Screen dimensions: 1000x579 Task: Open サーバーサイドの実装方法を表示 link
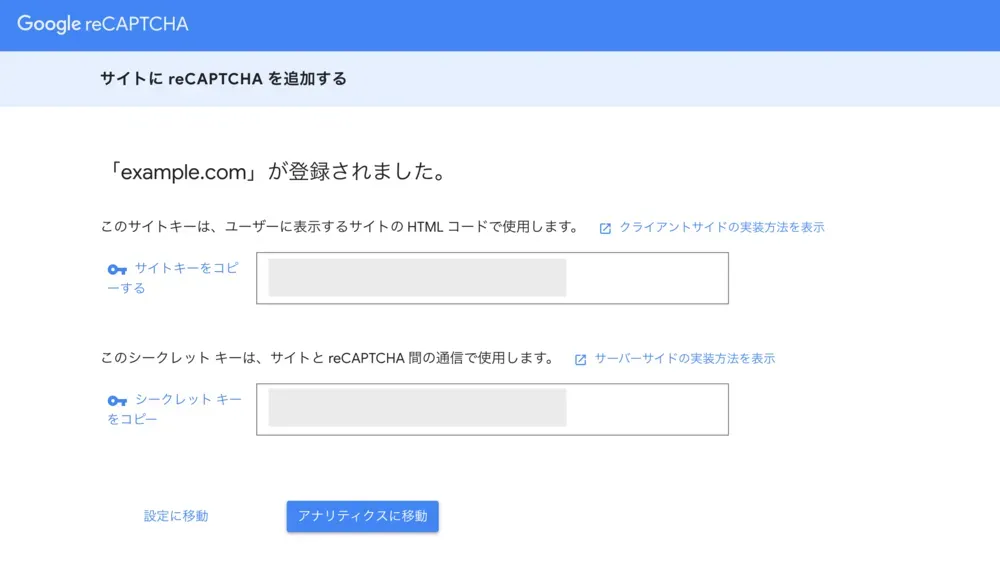point(685,358)
